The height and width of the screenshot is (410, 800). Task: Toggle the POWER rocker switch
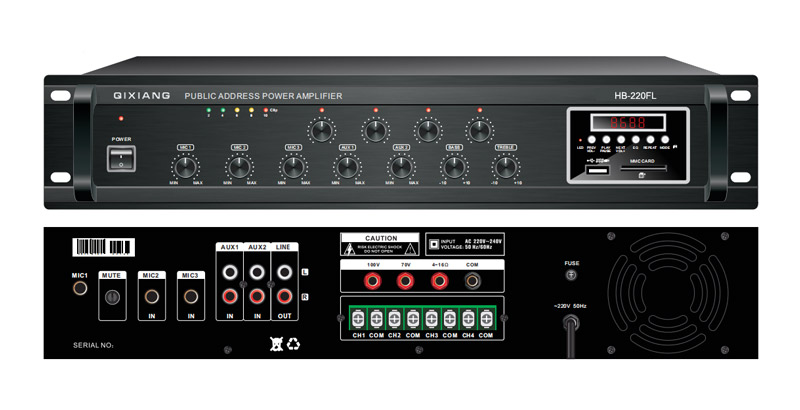tap(121, 159)
